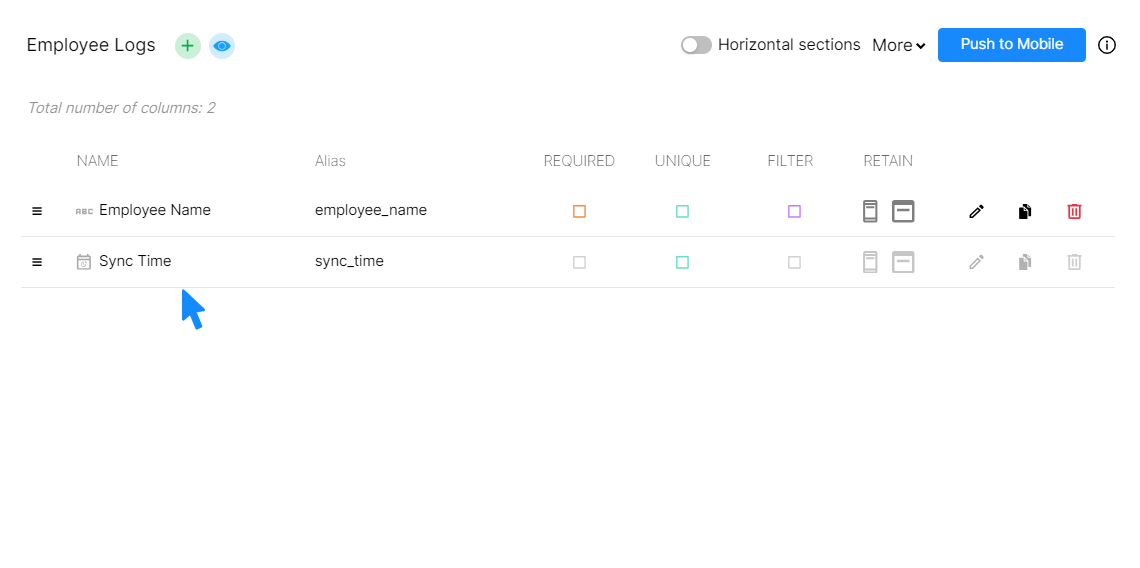Duplicate the Employee Name column
The image size is (1140, 568).
1025,211
